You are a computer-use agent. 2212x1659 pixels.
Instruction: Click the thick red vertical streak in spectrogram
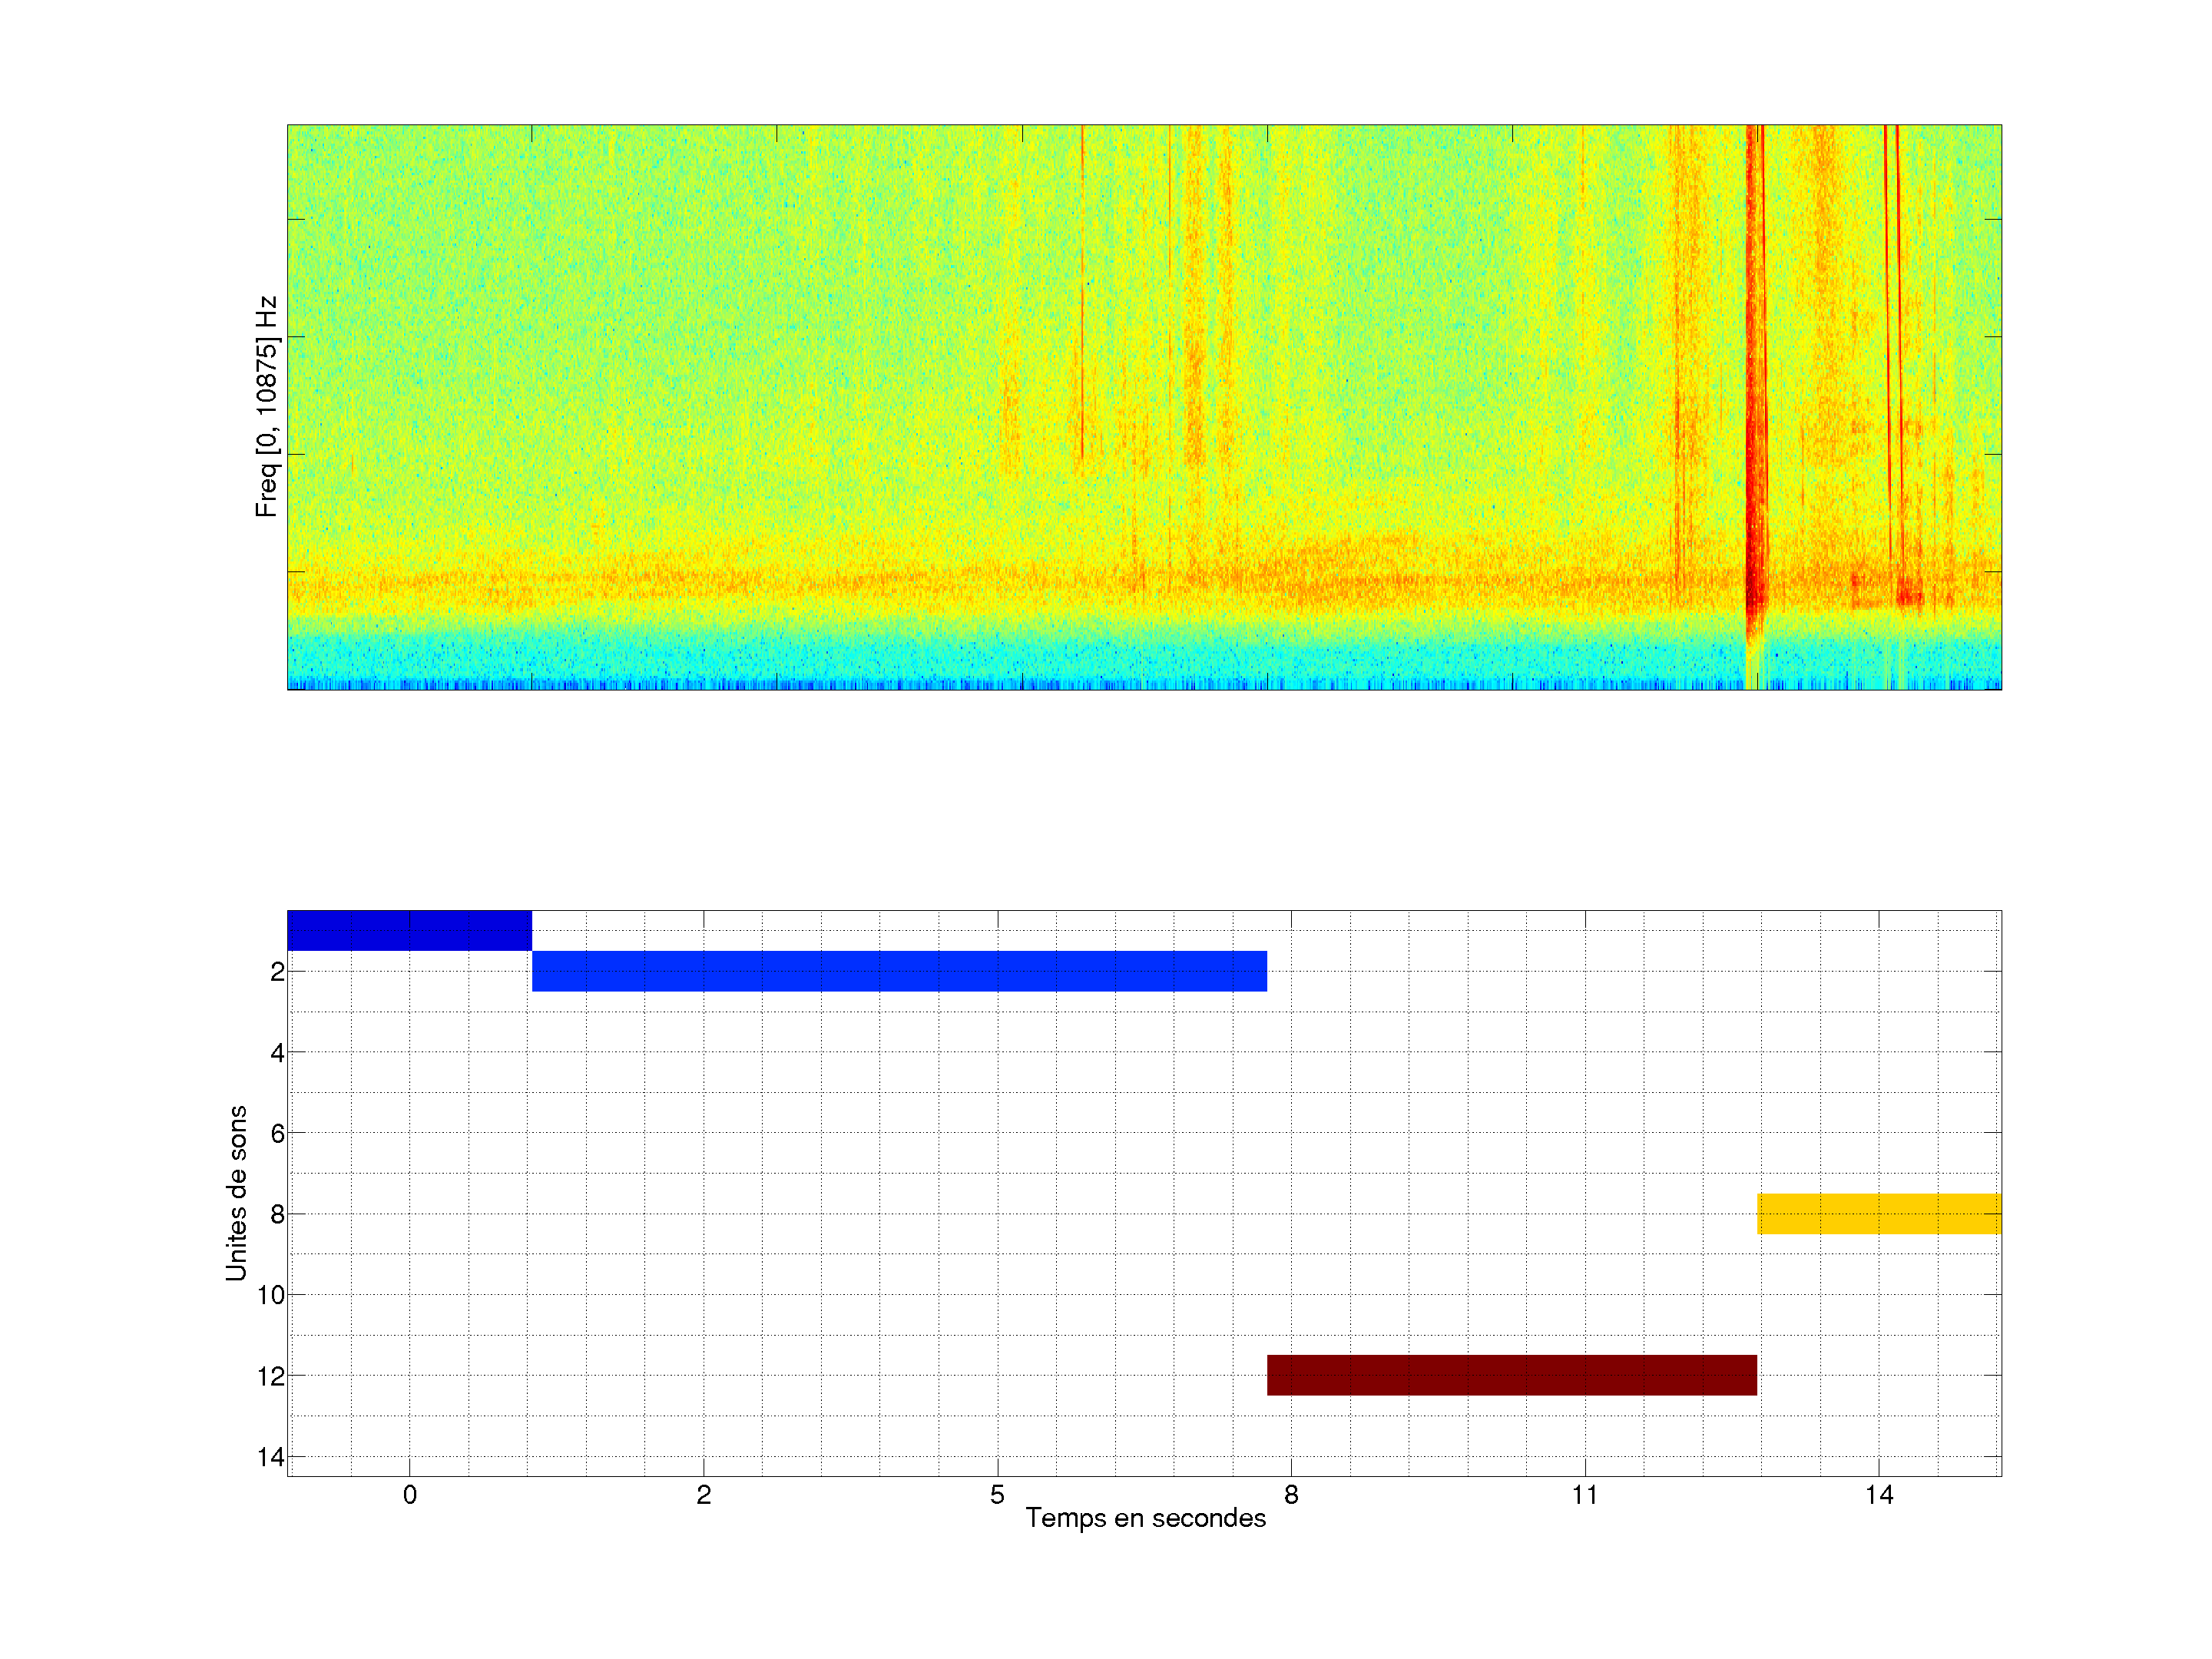click(x=1752, y=400)
